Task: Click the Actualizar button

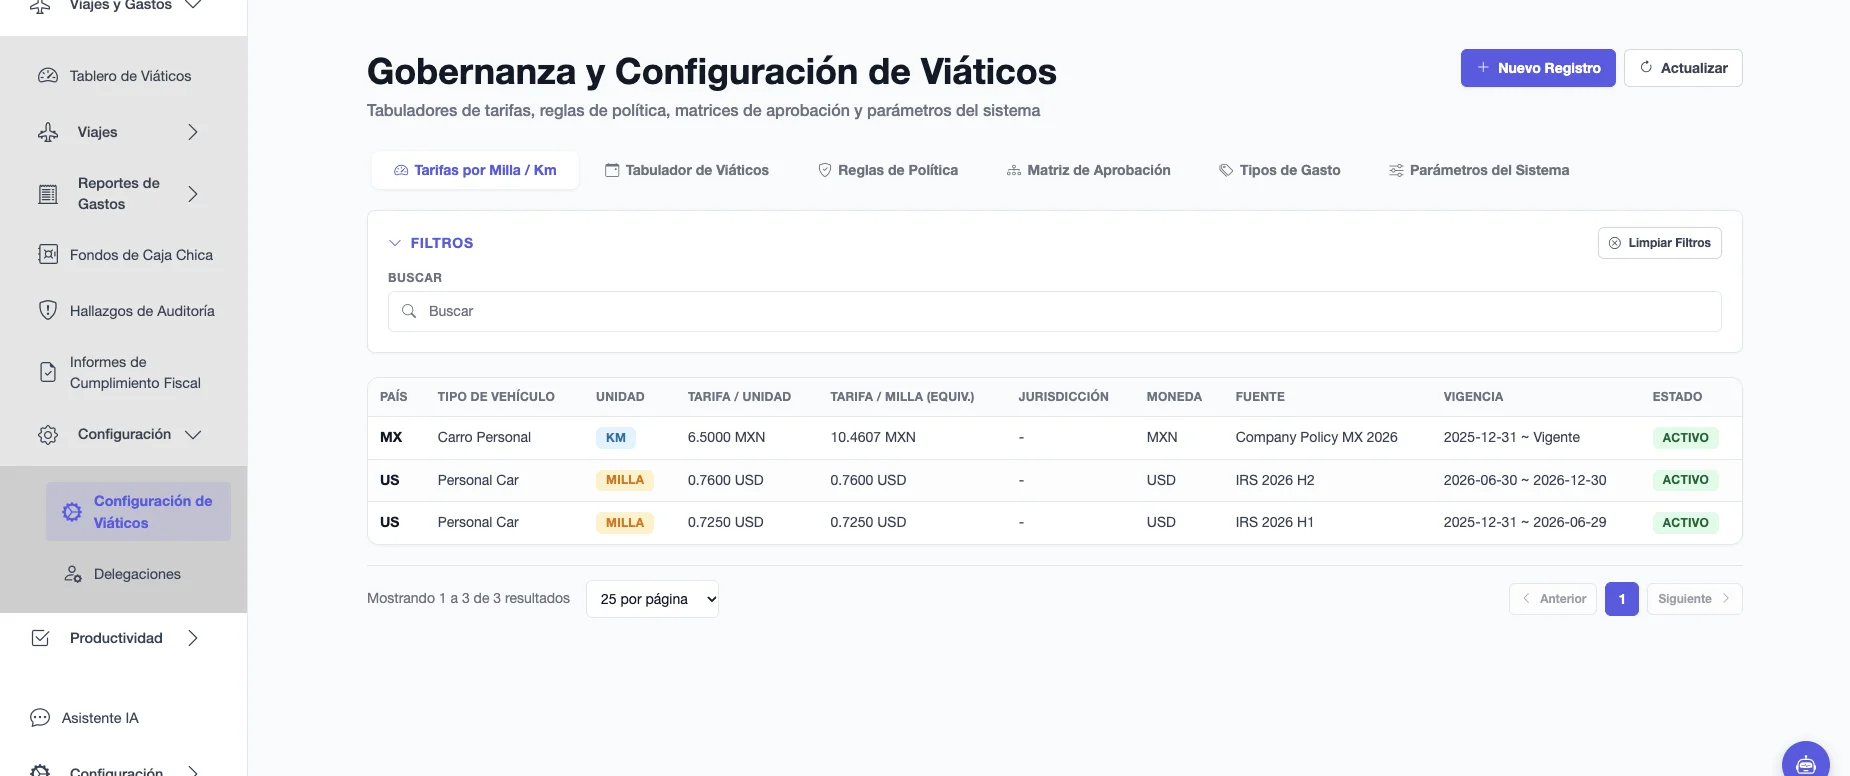Action: click(1683, 68)
